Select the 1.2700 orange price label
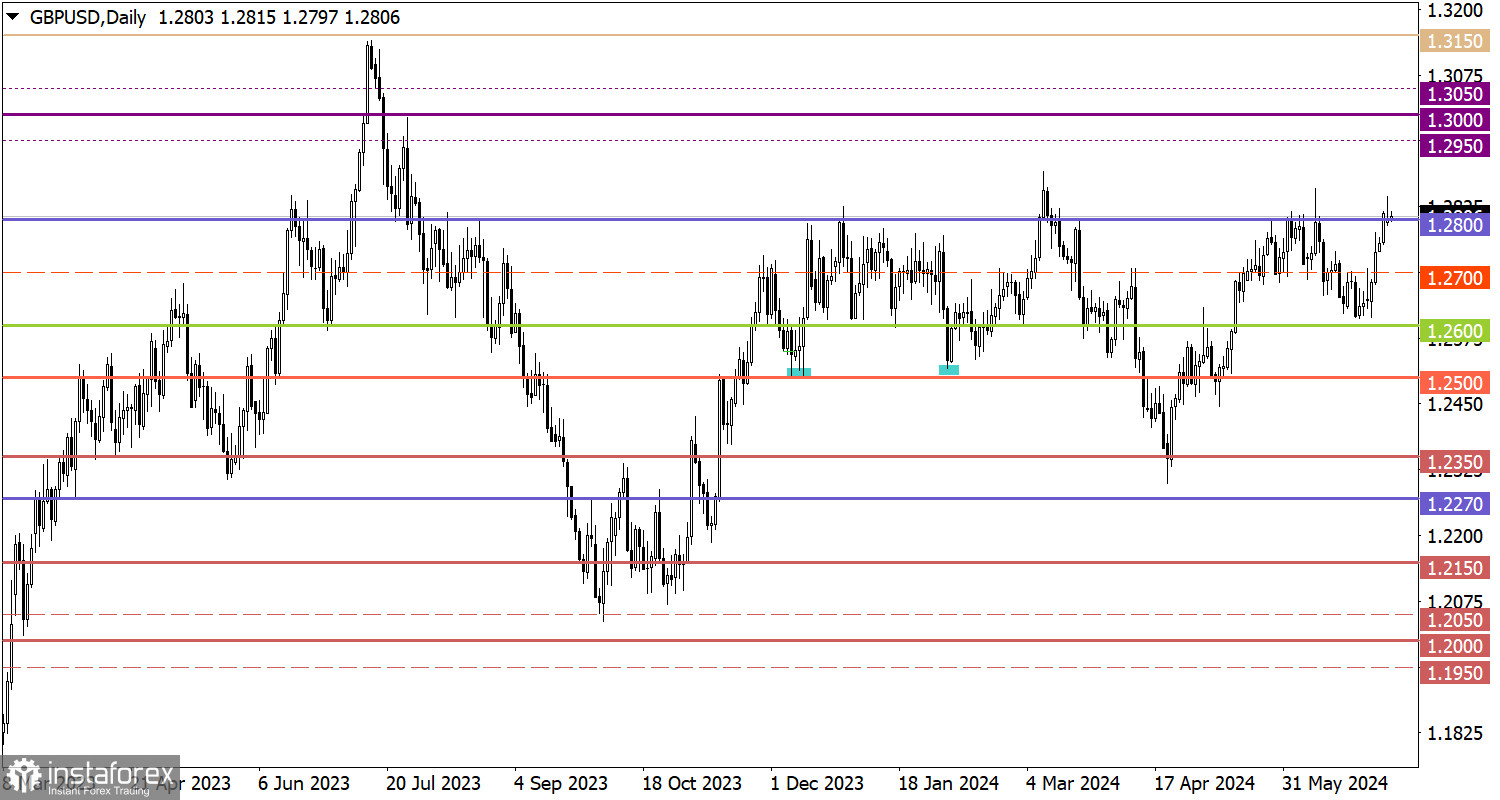 point(1455,278)
